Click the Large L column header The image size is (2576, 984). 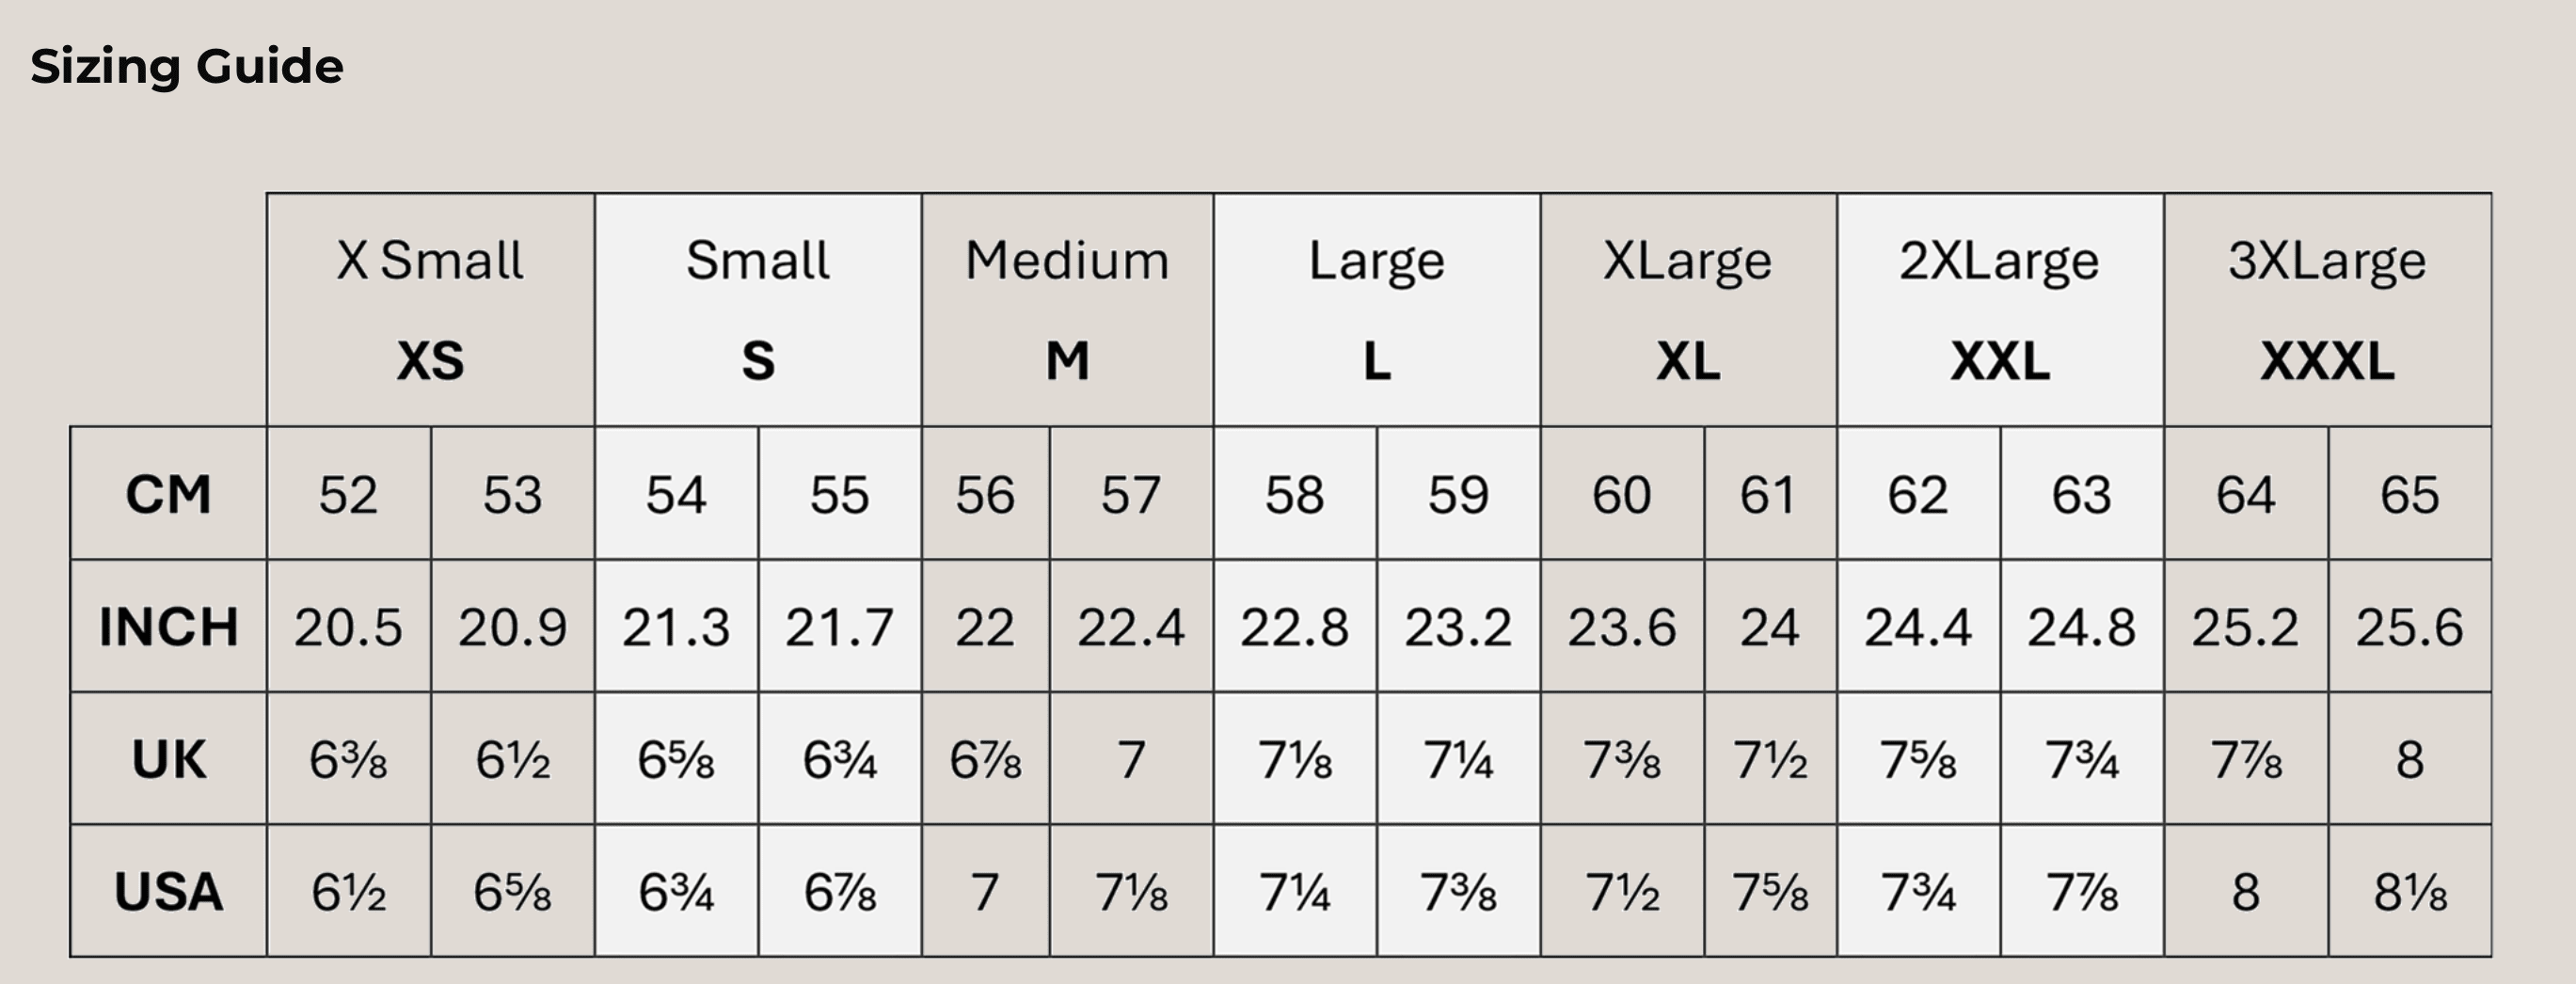(x=1377, y=309)
